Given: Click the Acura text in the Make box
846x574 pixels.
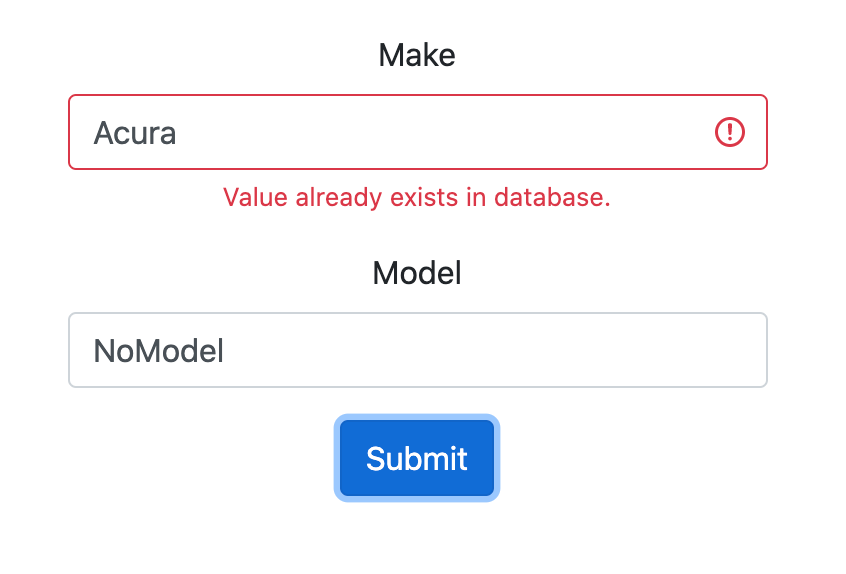Looking at the screenshot, I should click(135, 133).
